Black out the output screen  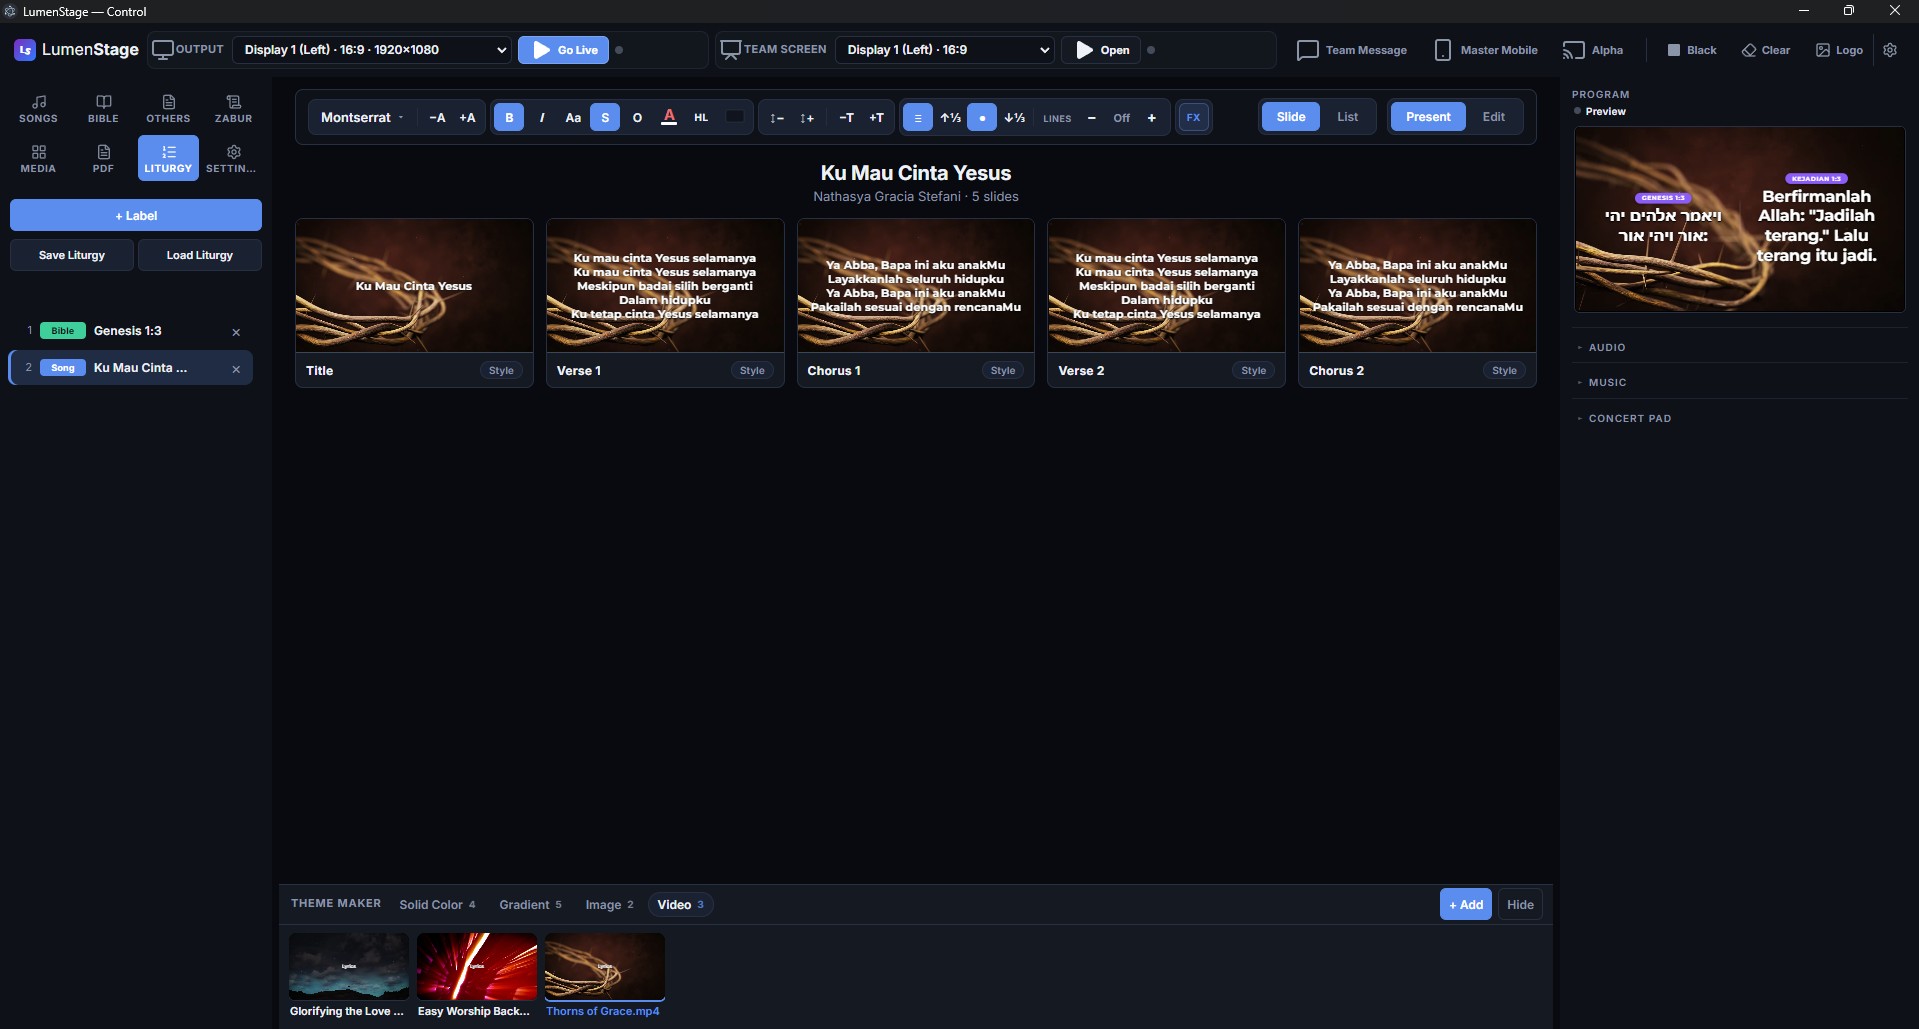1692,49
